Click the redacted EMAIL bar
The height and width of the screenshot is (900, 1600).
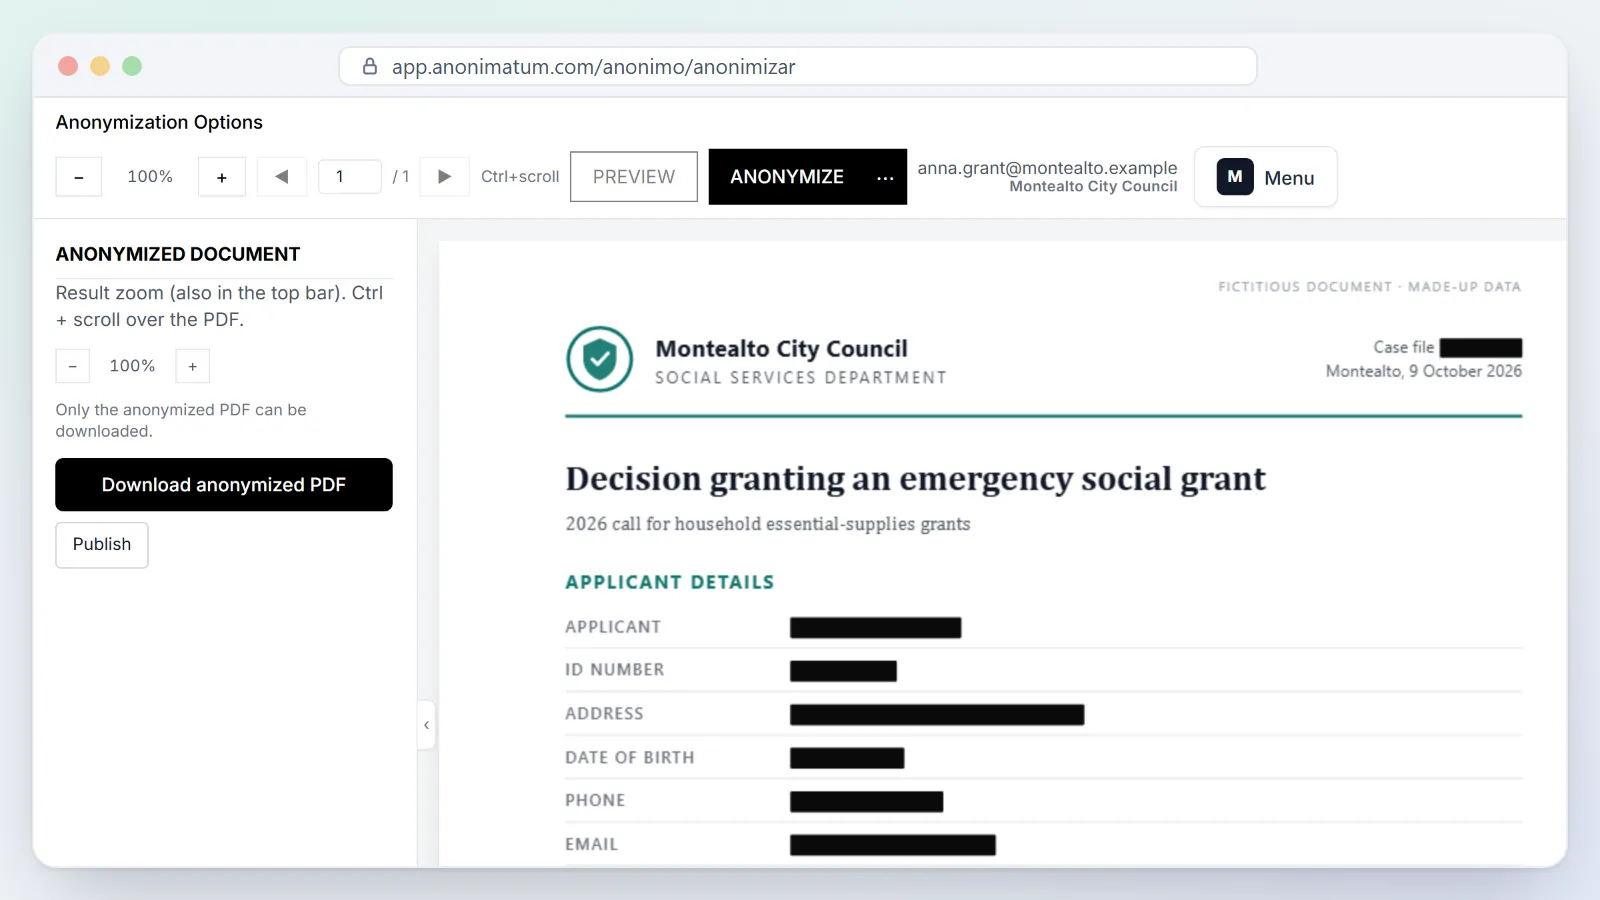pos(893,845)
